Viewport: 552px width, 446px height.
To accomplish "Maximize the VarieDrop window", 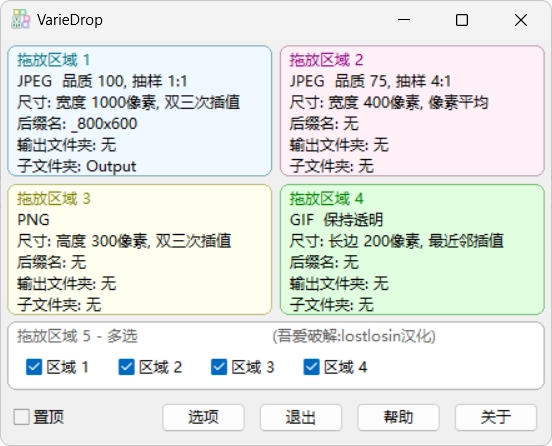I will 462,20.
